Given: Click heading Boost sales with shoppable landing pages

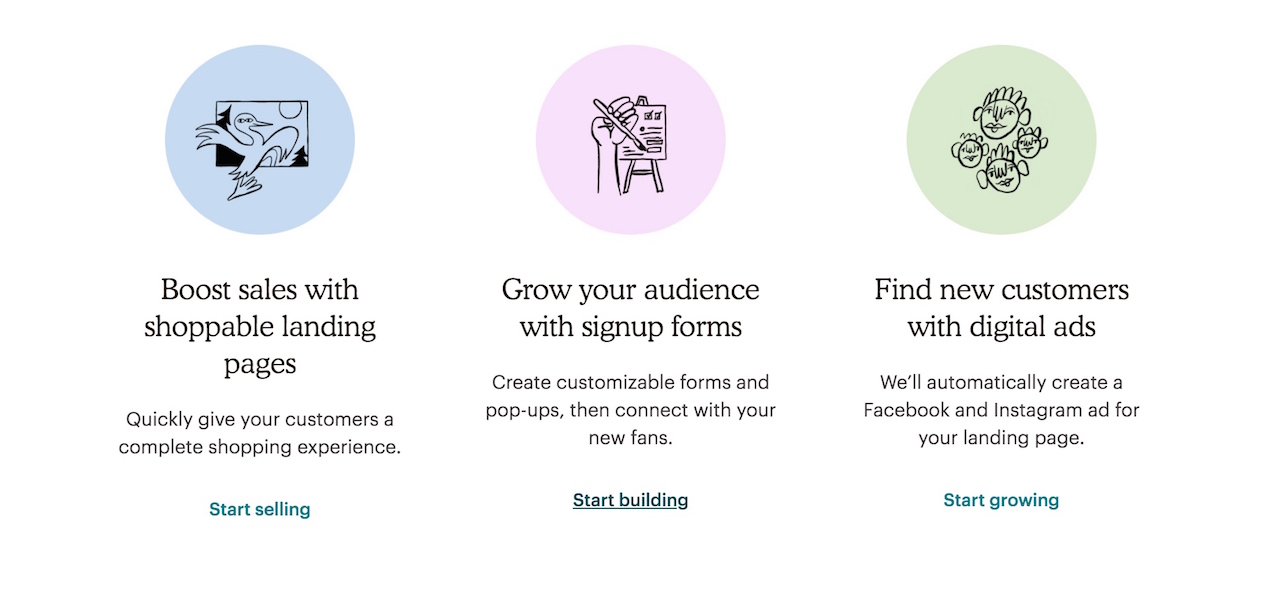Looking at the screenshot, I should click(260, 327).
